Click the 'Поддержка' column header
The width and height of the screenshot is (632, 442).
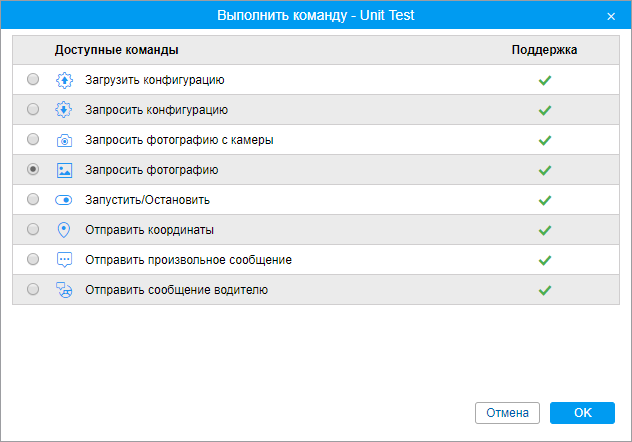pos(544,49)
